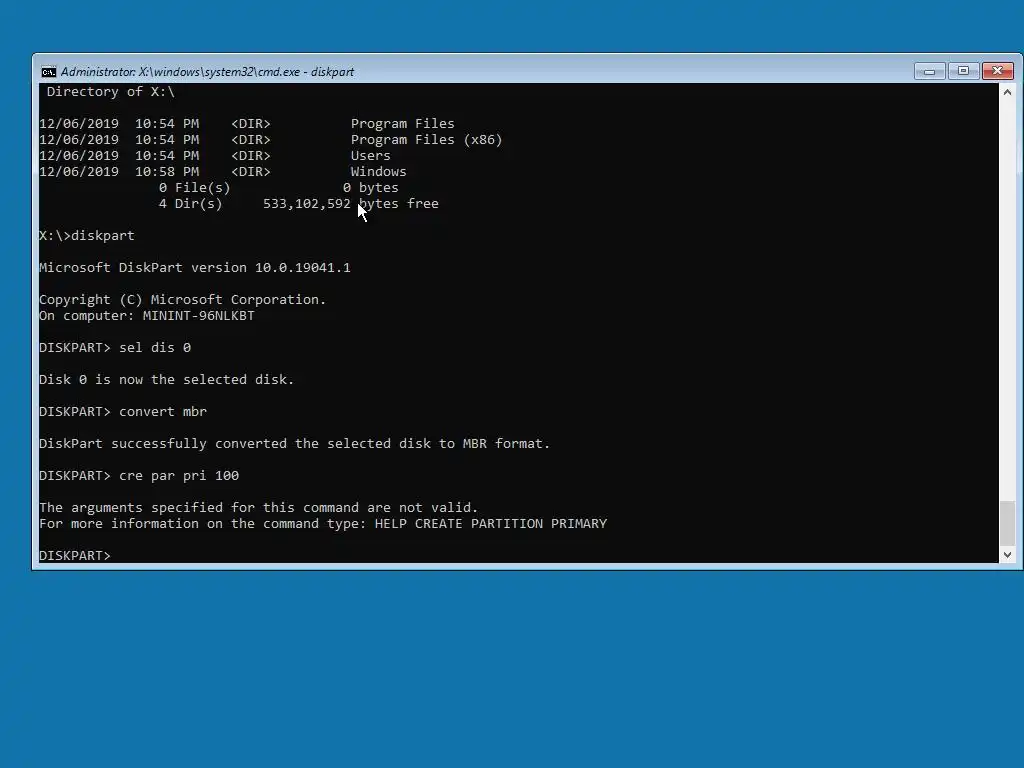
Task: Maximize the diskpart command window
Action: [x=963, y=71]
